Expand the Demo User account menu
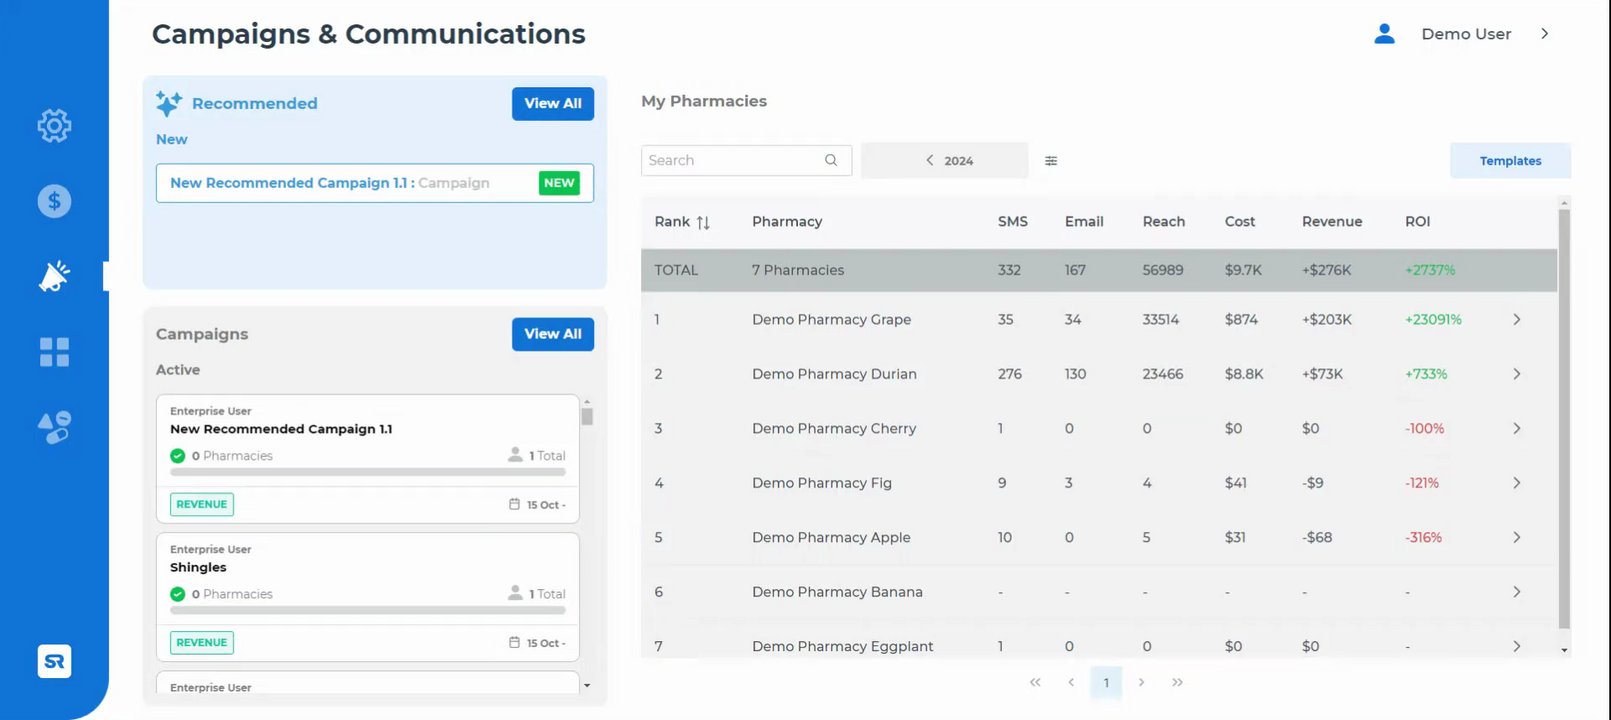Viewport: 1611px width, 720px height. (1545, 34)
